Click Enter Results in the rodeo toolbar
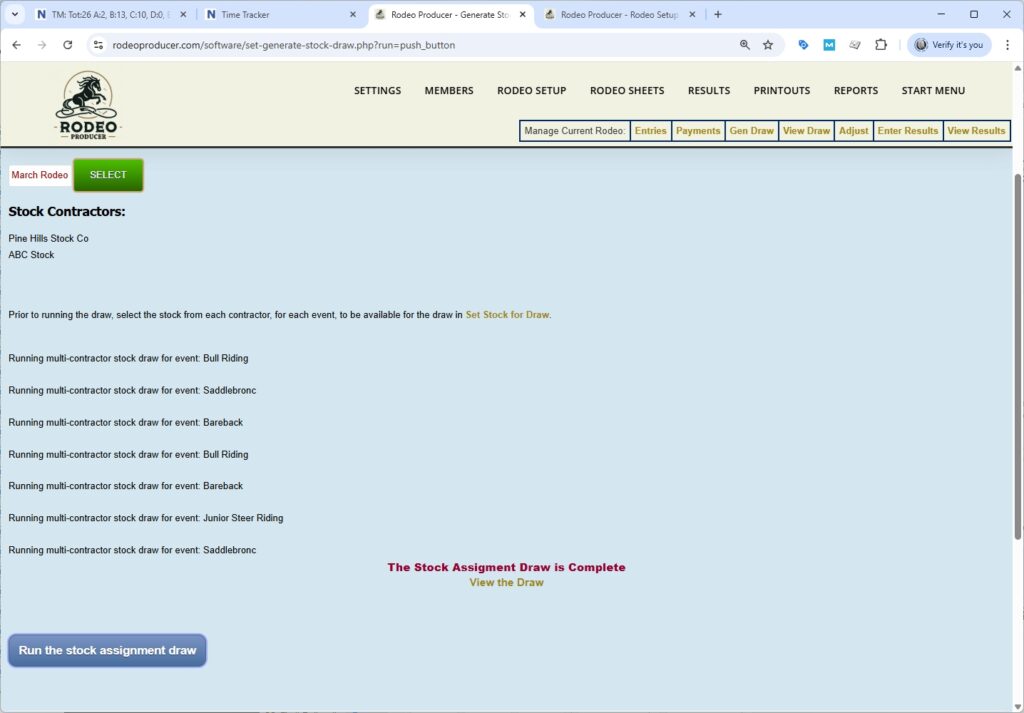 tap(907, 131)
